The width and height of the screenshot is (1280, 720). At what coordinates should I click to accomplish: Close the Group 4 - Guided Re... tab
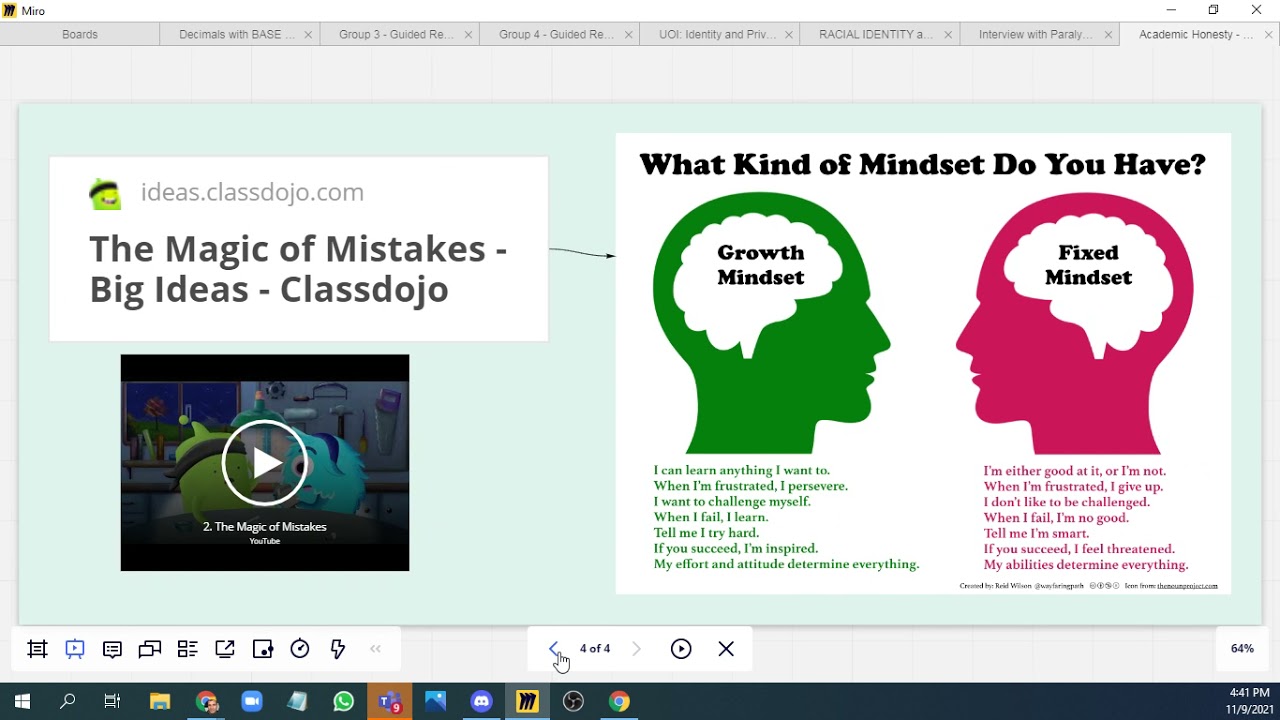pyautogui.click(x=628, y=34)
